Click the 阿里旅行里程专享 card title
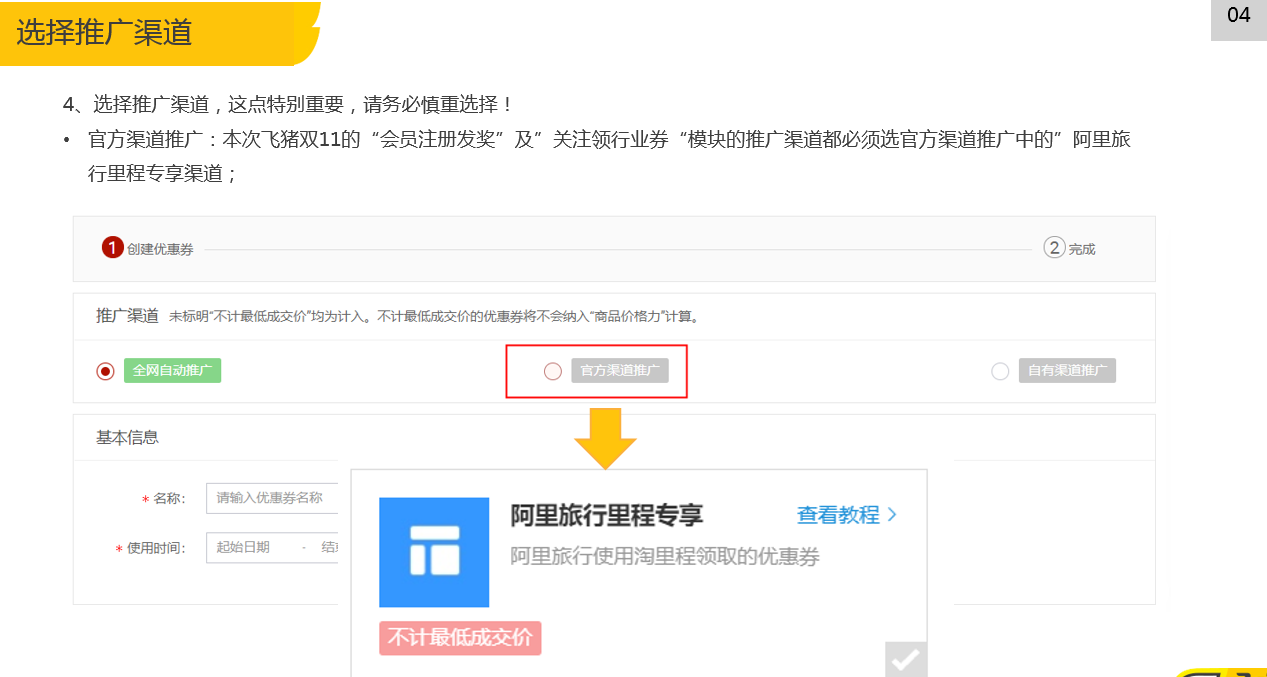Viewport: 1267px width, 677px height. coord(607,515)
